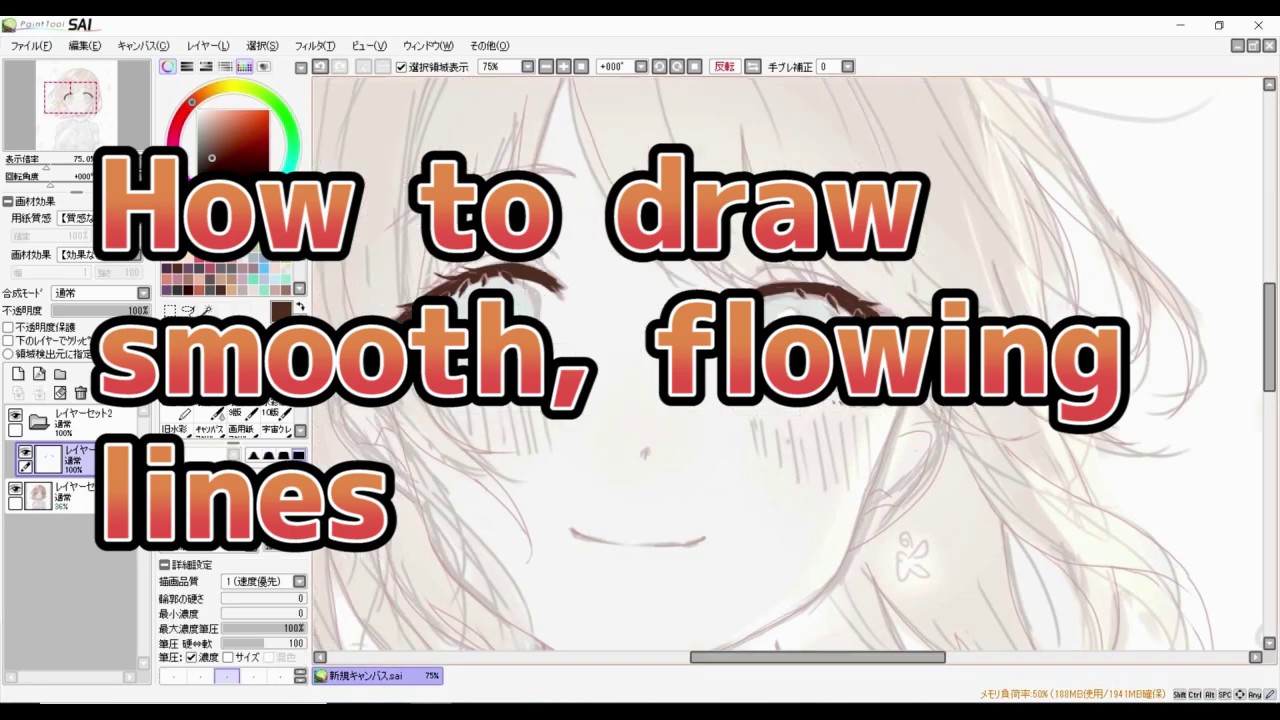Viewport: 1280px width, 720px height.
Task: Open the 編集(E) menu
Action: (85, 46)
